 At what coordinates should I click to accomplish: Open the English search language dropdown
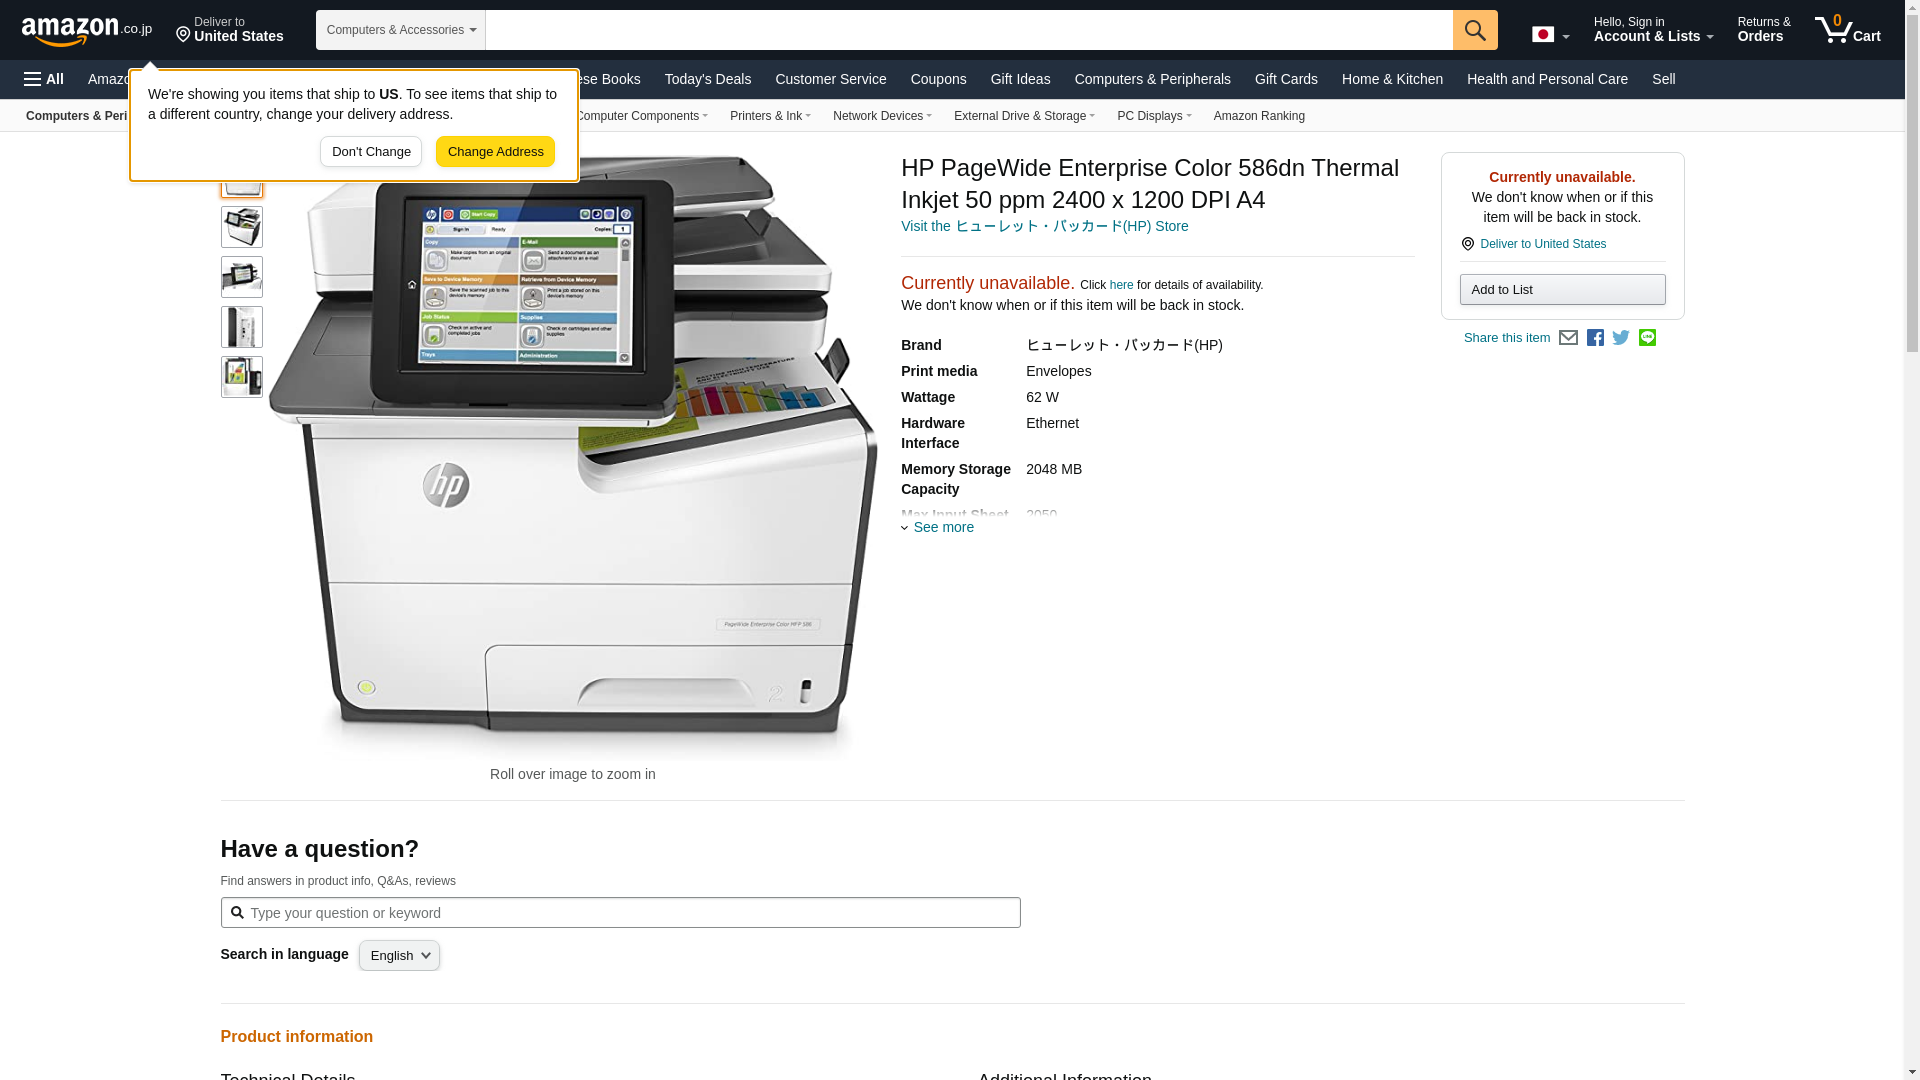399,956
